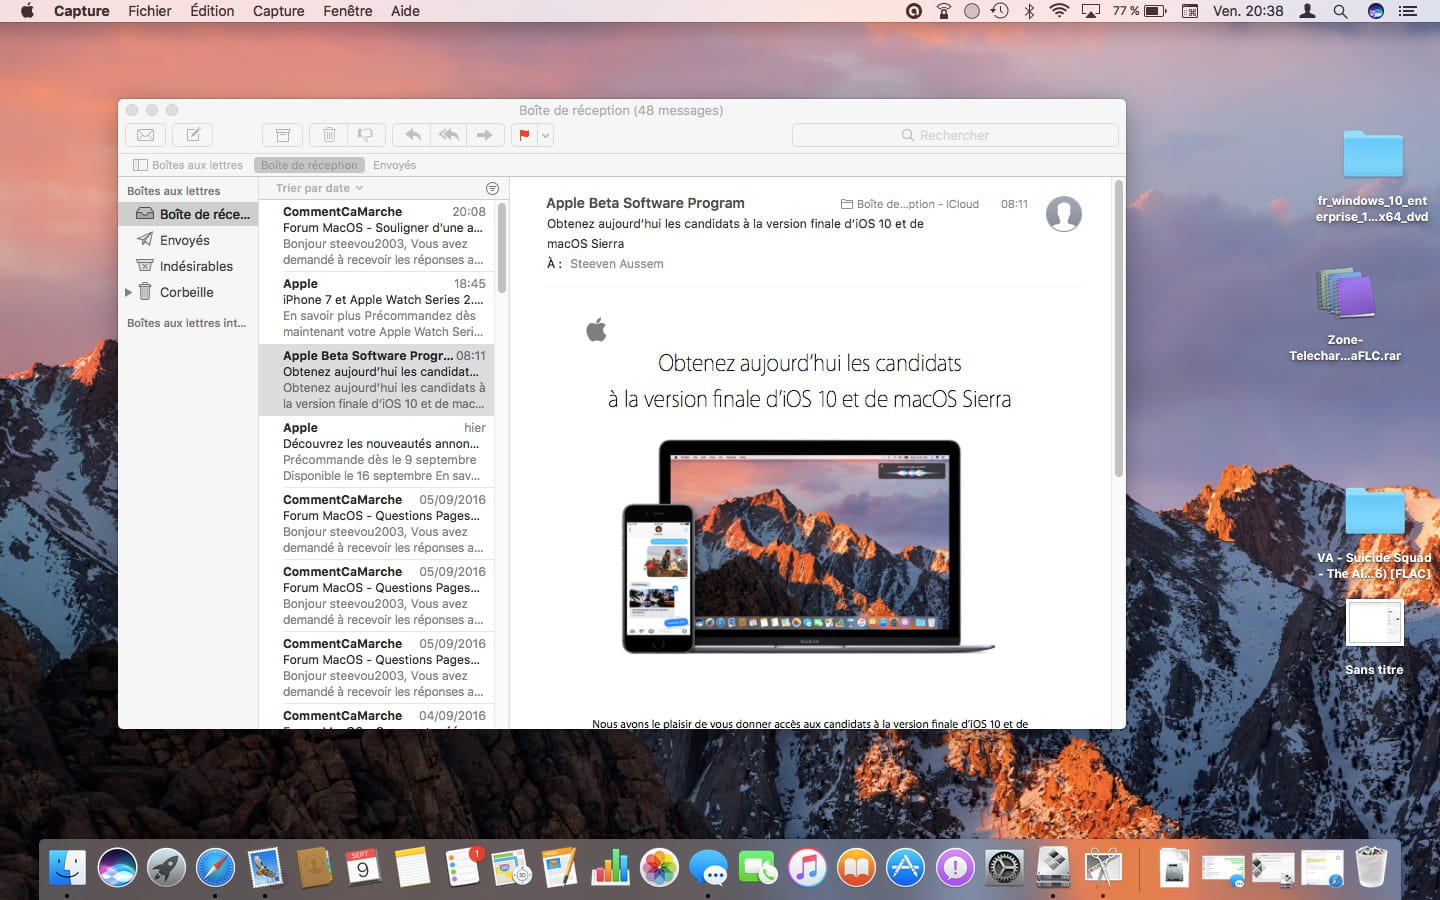Viewport: 1440px width, 900px height.
Task: Open System Preferences gear in Dock
Action: pyautogui.click(x=1004, y=867)
